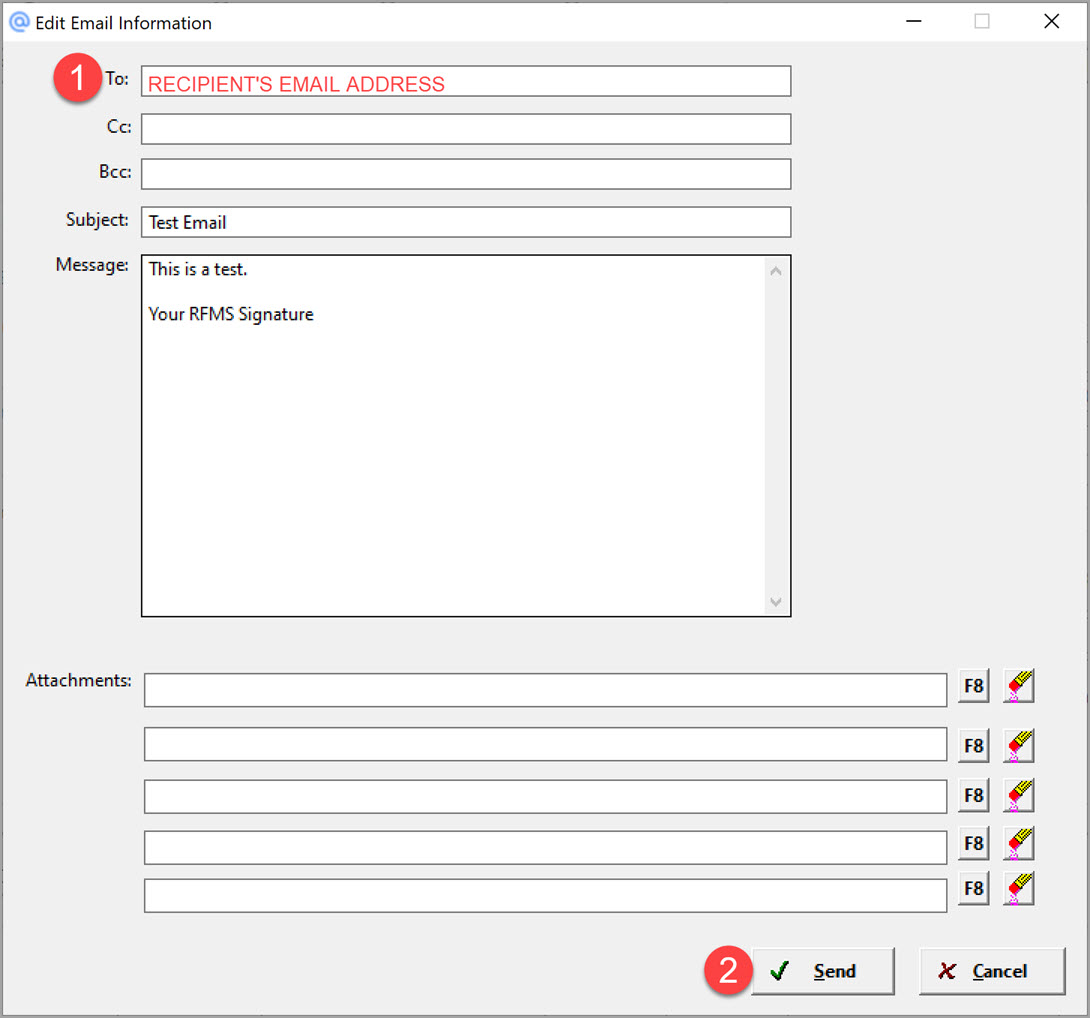Image resolution: width=1090 pixels, height=1018 pixels.
Task: Click the eraser icon on last attachment row
Action: [x=1018, y=888]
